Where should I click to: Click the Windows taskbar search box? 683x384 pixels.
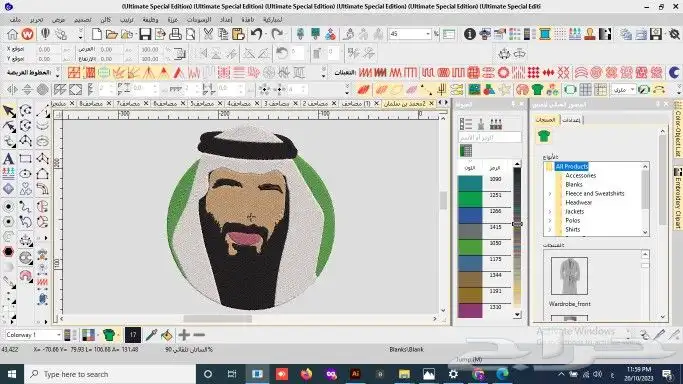(111, 374)
